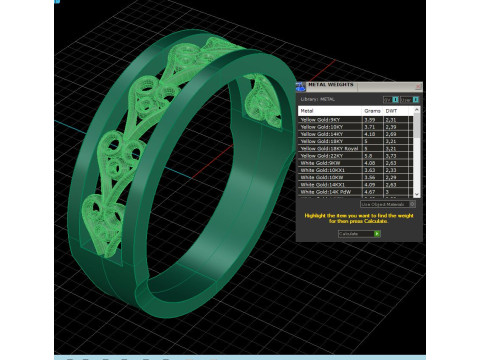This screenshot has width=480, height=360.
Task: Select the White Gold:9KW row
Action: [356, 163]
